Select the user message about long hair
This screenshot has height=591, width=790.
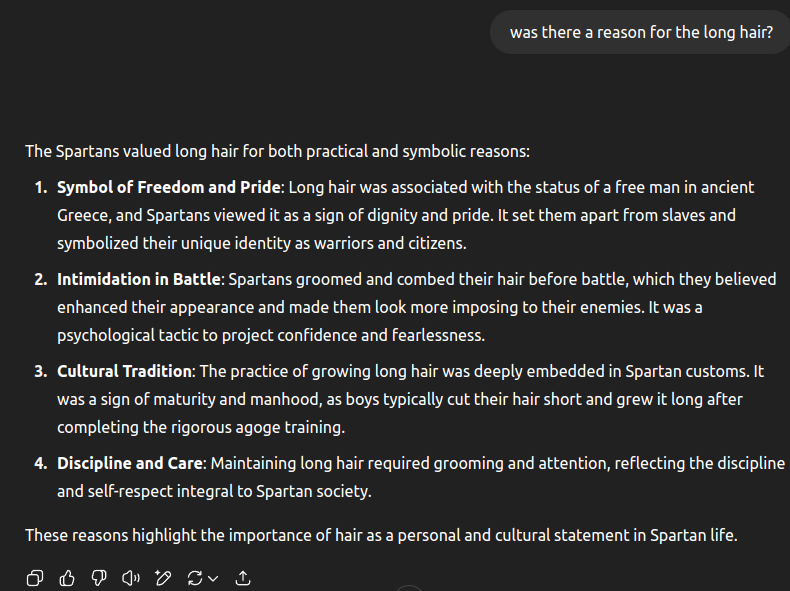pos(641,32)
